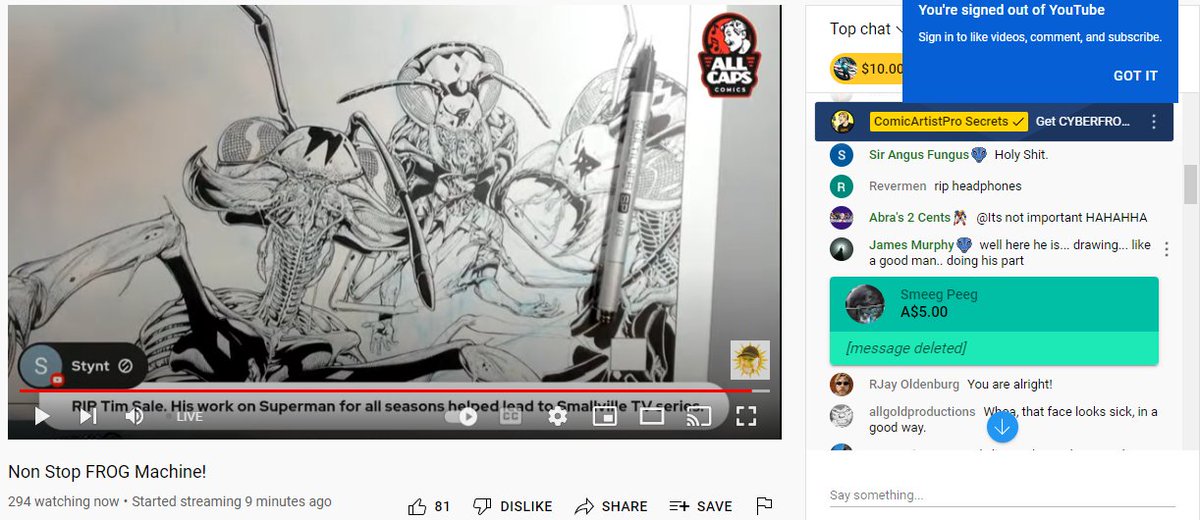Cast video to a TV

click(698, 416)
